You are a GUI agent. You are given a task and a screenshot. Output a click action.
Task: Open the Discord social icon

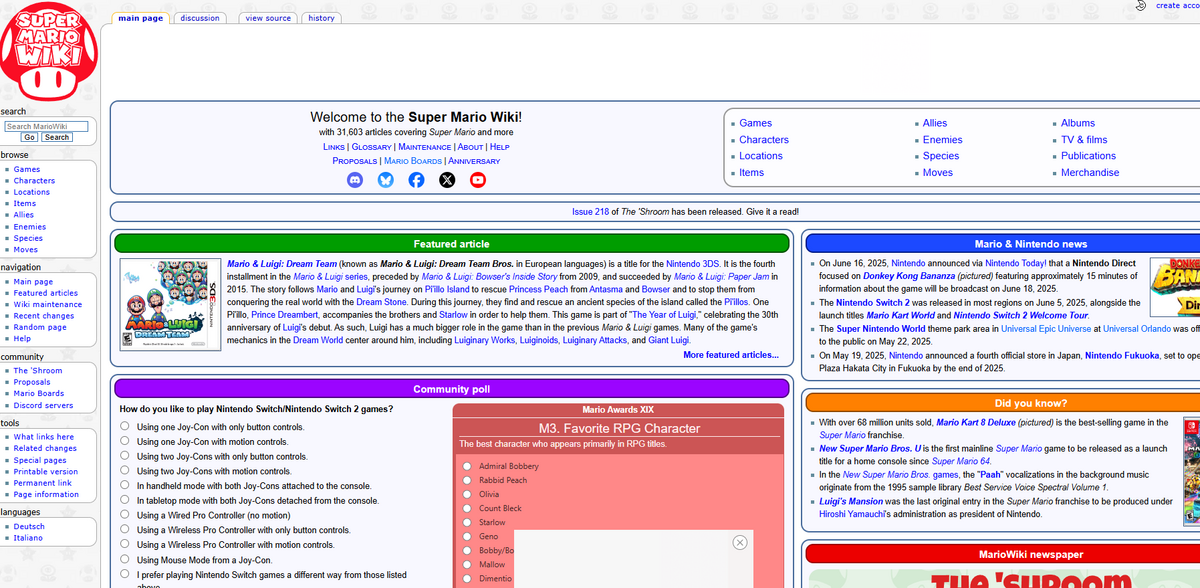355,180
